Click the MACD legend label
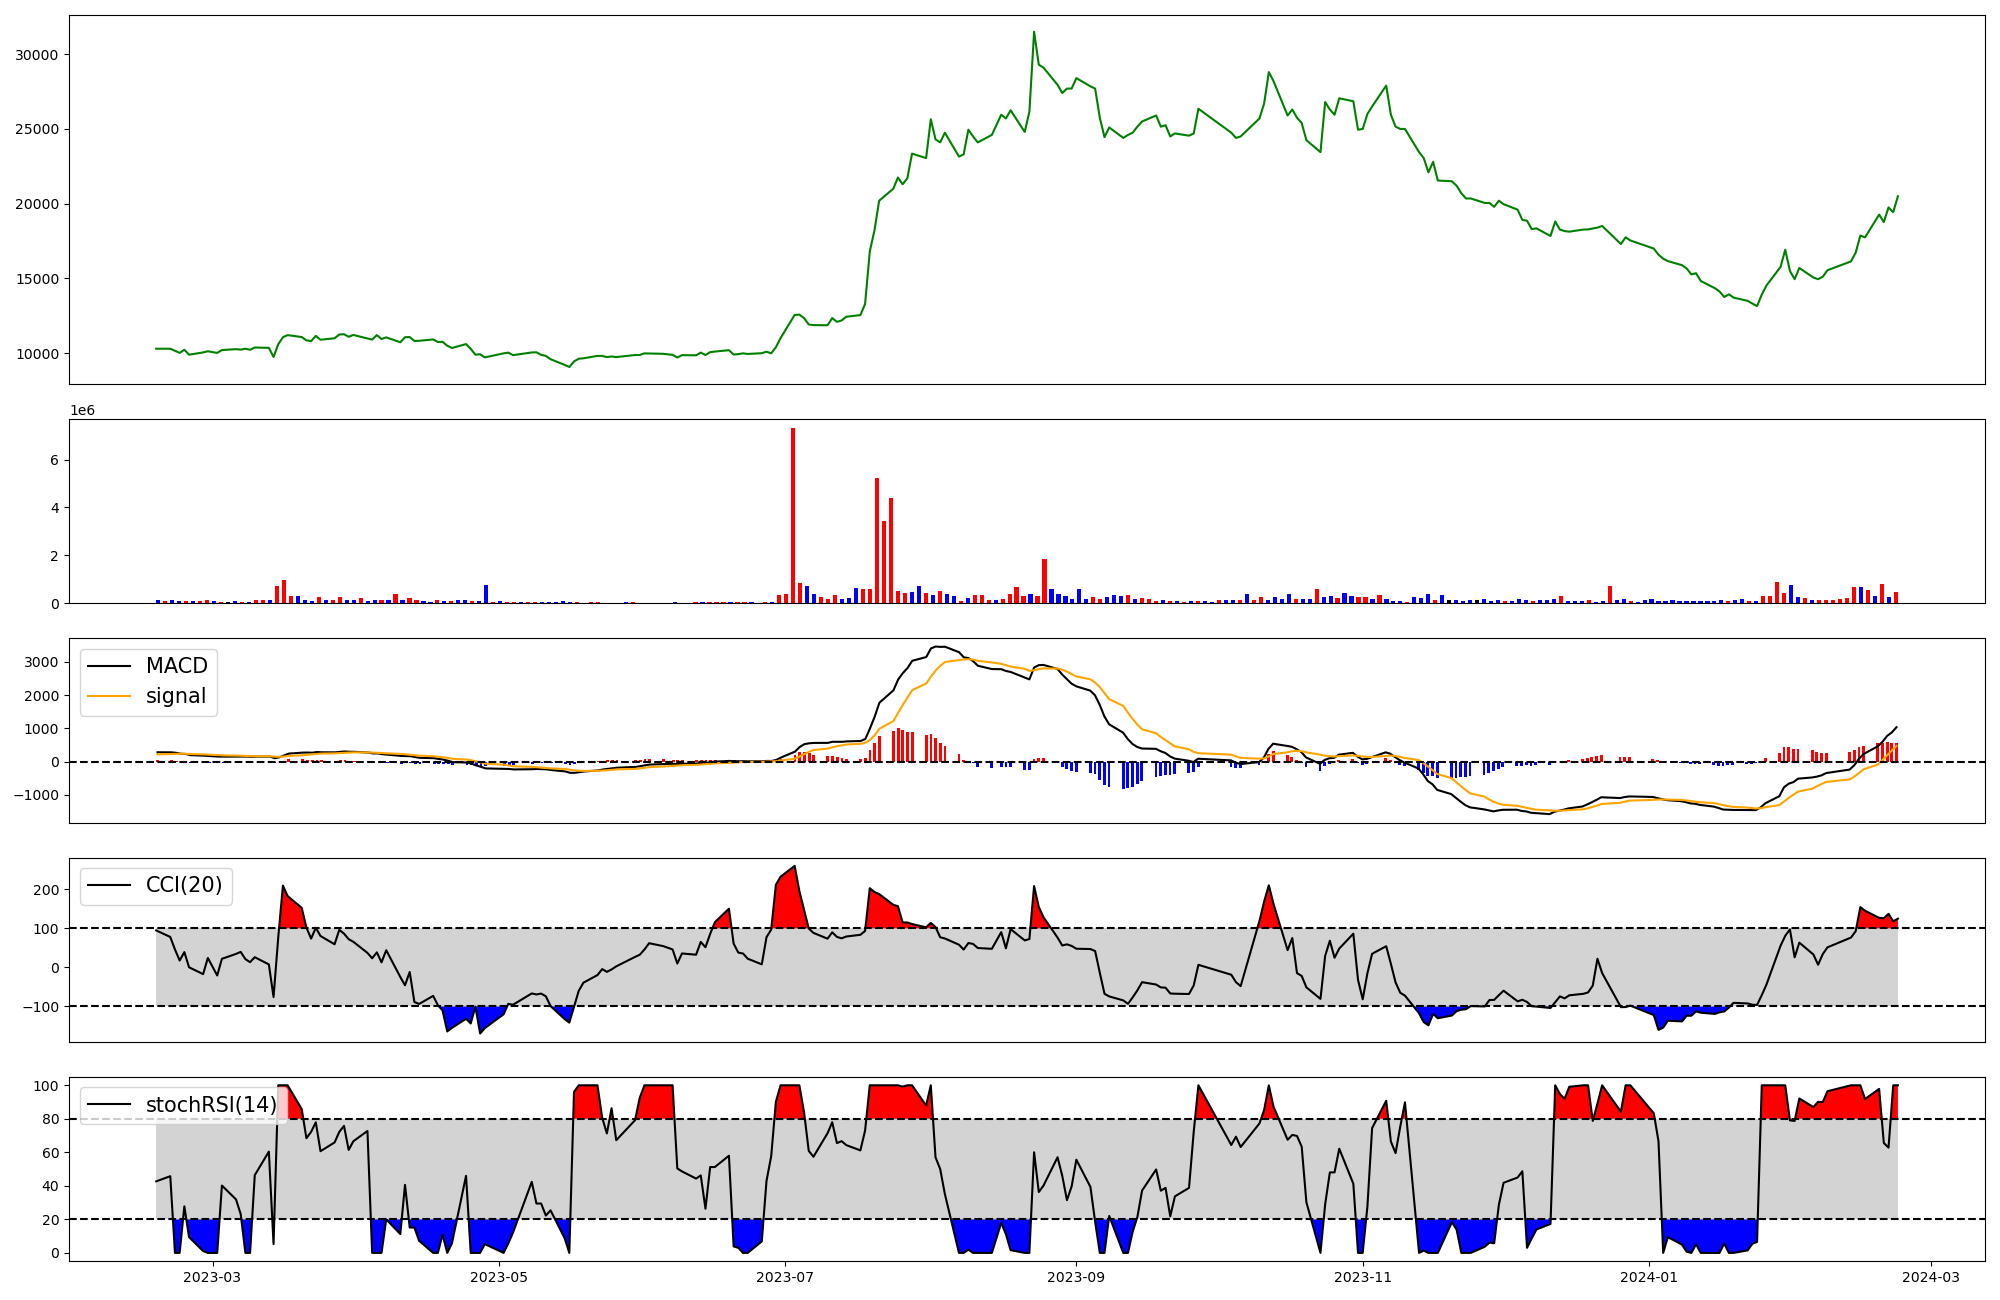The height and width of the screenshot is (1300, 2000). point(176,666)
